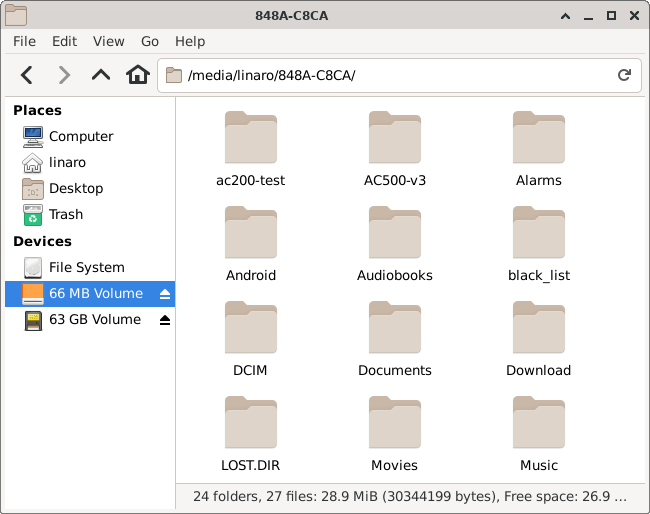The width and height of the screenshot is (650, 514).
Task: Select the ac200-test folder icon
Action: [251, 137]
